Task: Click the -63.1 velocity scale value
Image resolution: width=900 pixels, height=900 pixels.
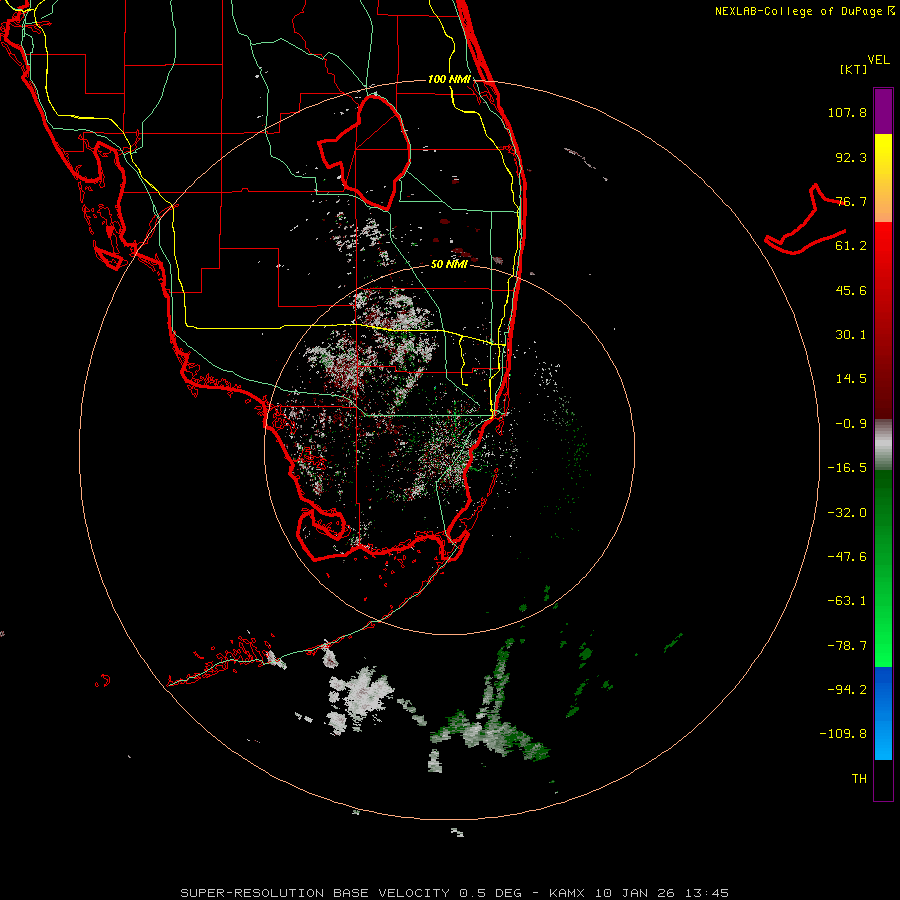Action: [x=847, y=601]
